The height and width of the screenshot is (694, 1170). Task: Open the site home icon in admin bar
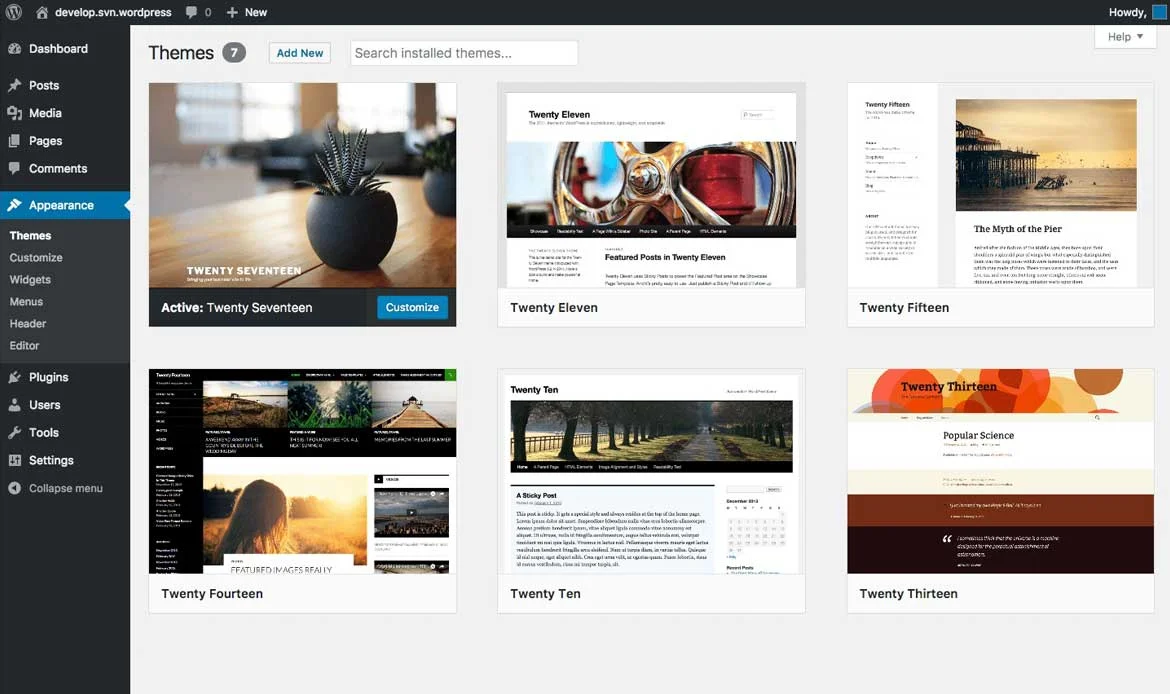(x=42, y=12)
